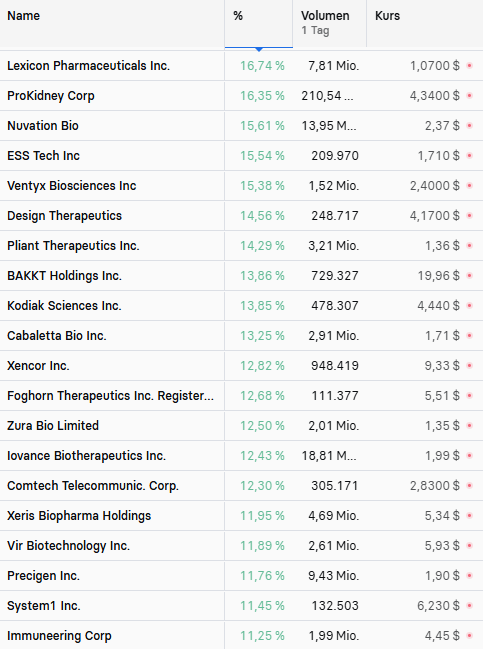The width and height of the screenshot is (483, 649).
Task: Sort table by % column header
Action: (x=238, y=16)
